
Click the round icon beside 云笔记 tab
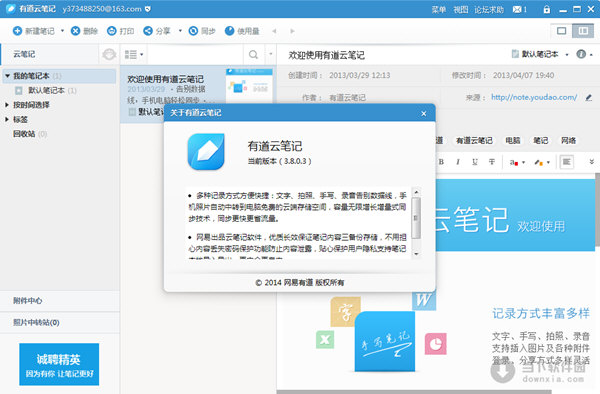109,54
